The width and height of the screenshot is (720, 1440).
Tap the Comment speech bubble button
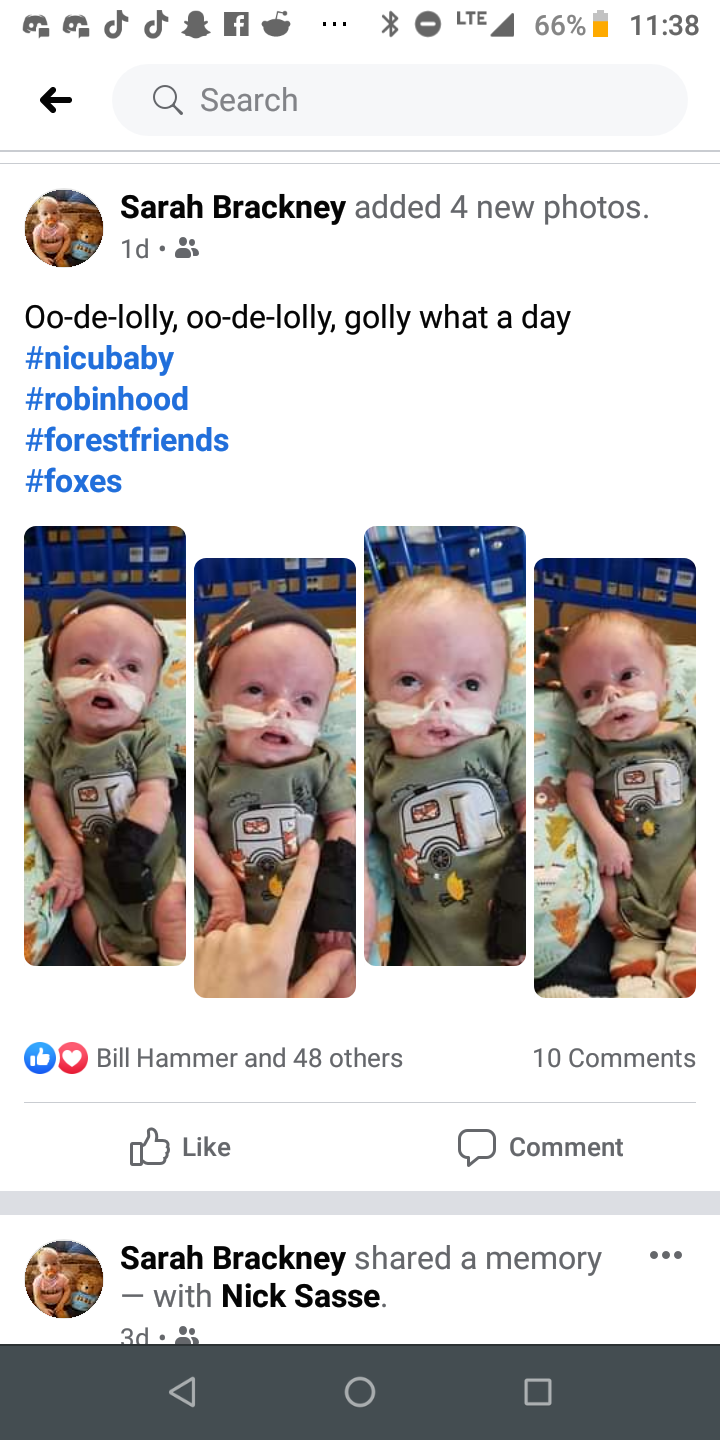point(540,1147)
